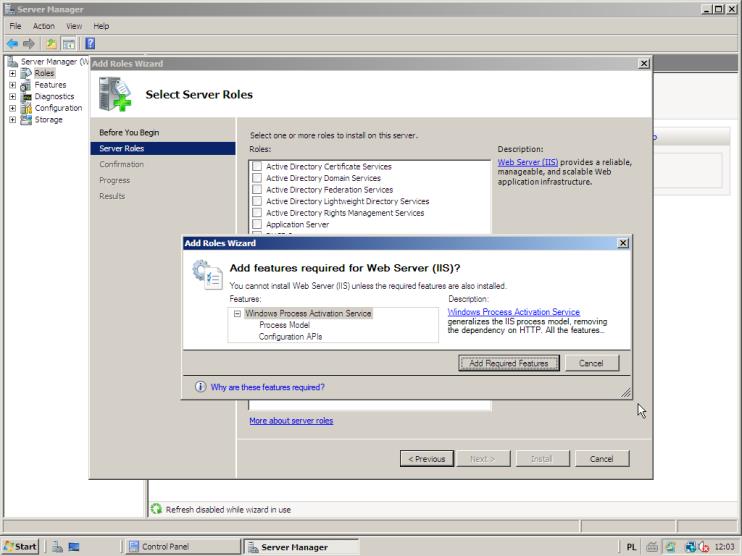Expand the Roles tree node

point(13,73)
